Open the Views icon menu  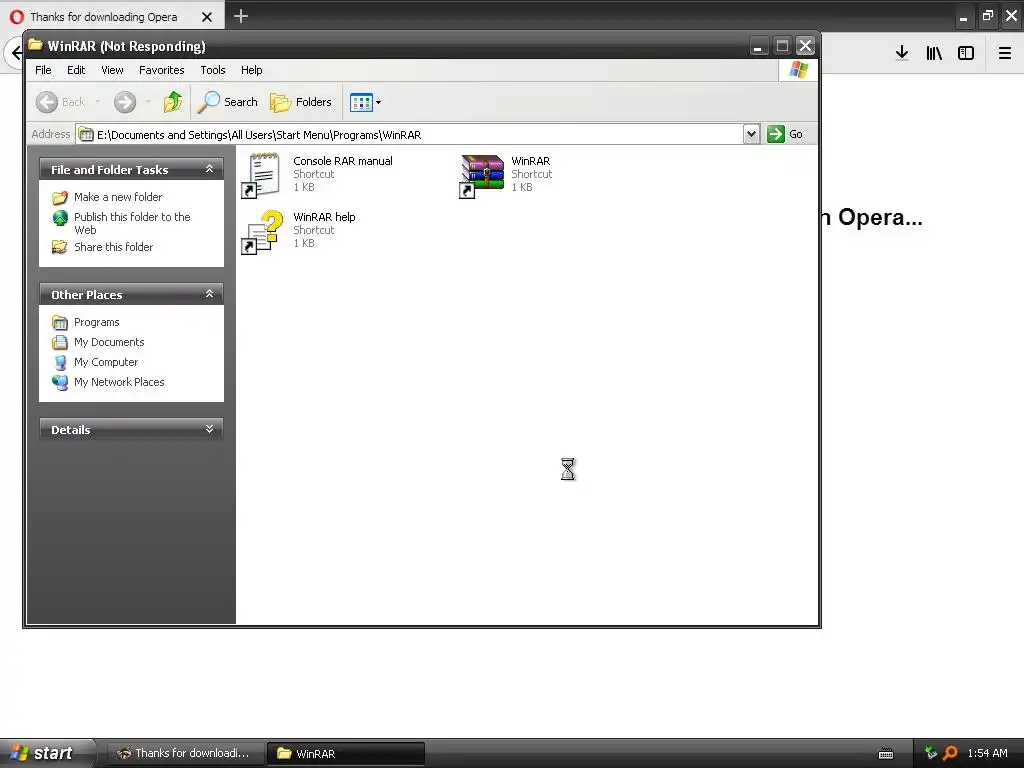click(365, 102)
